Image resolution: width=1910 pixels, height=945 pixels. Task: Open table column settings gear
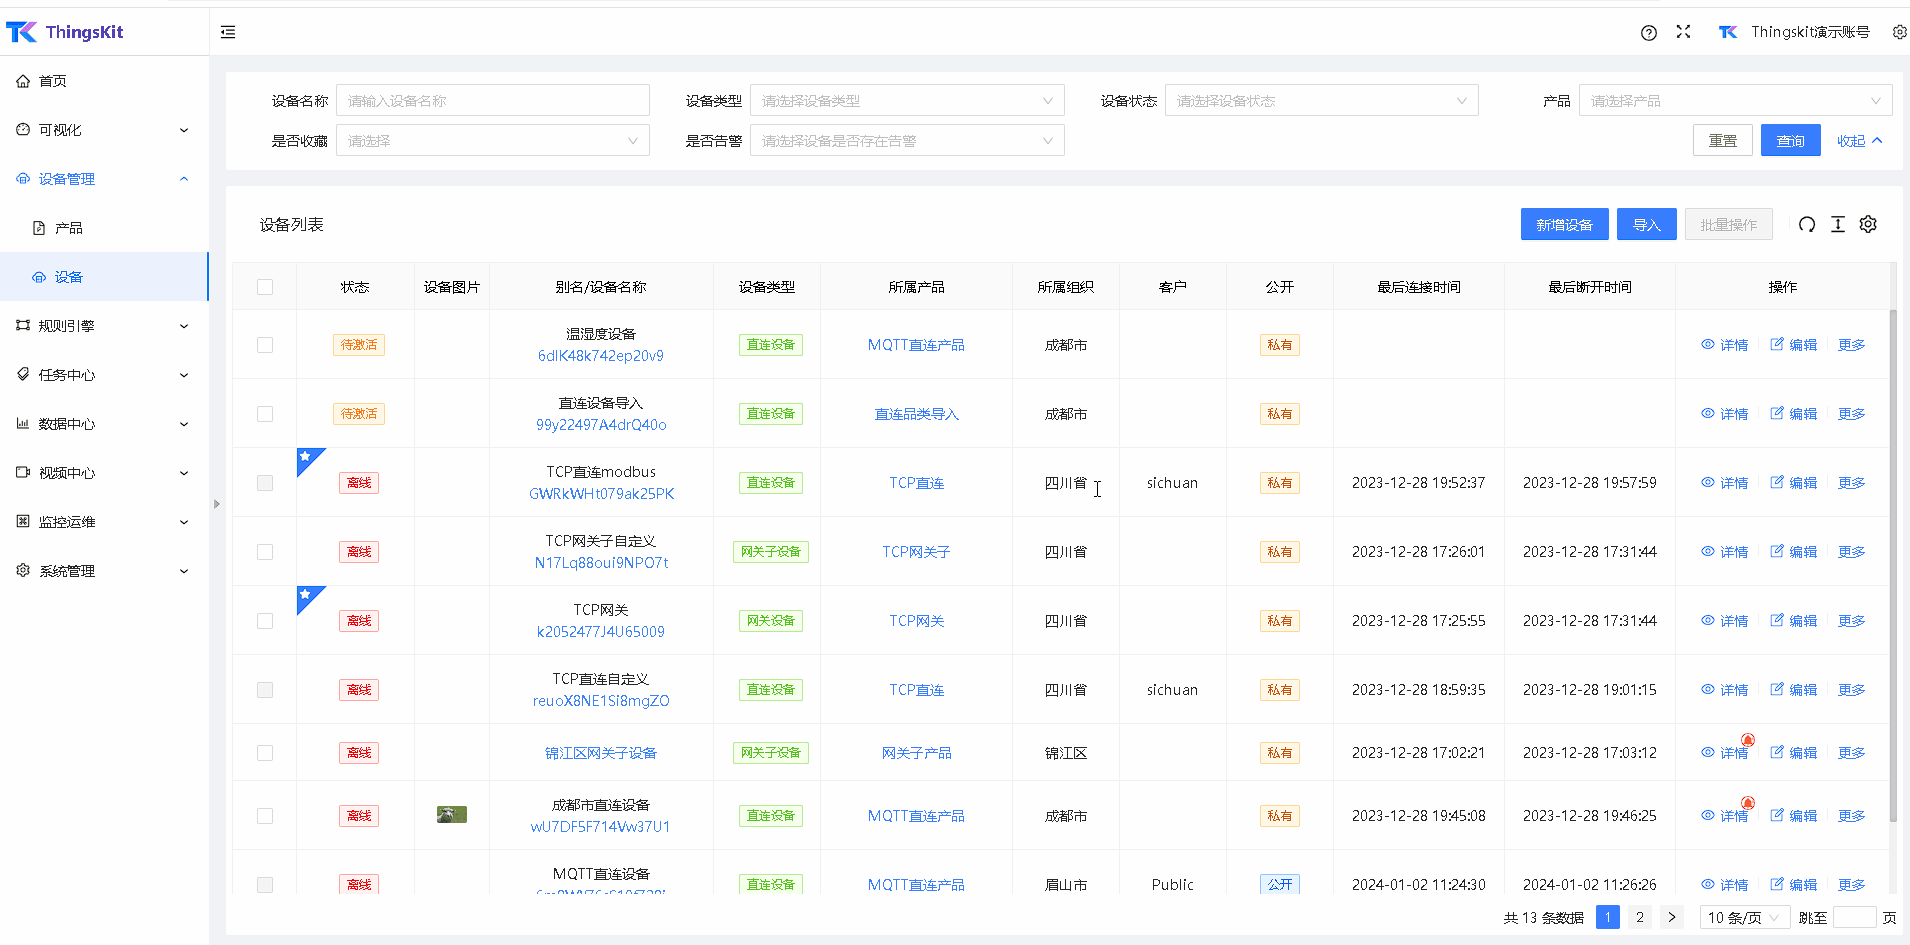(1868, 225)
